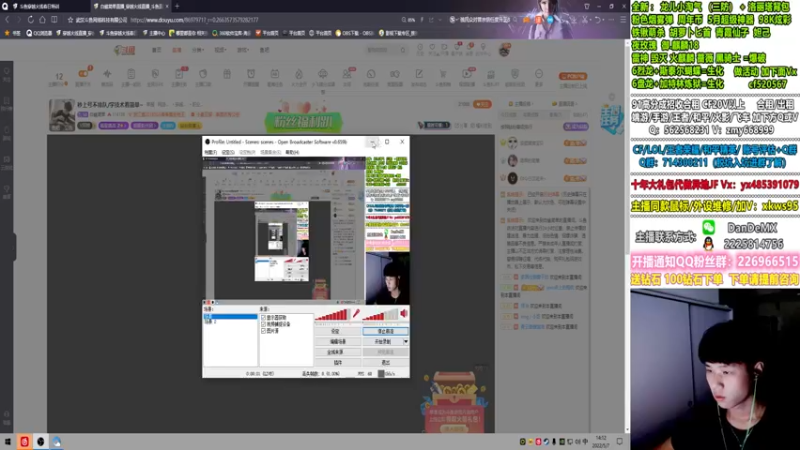Click the heart icon in Douyu header
This screenshot has width=800, height=450.
pyautogui.click(x=432, y=47)
